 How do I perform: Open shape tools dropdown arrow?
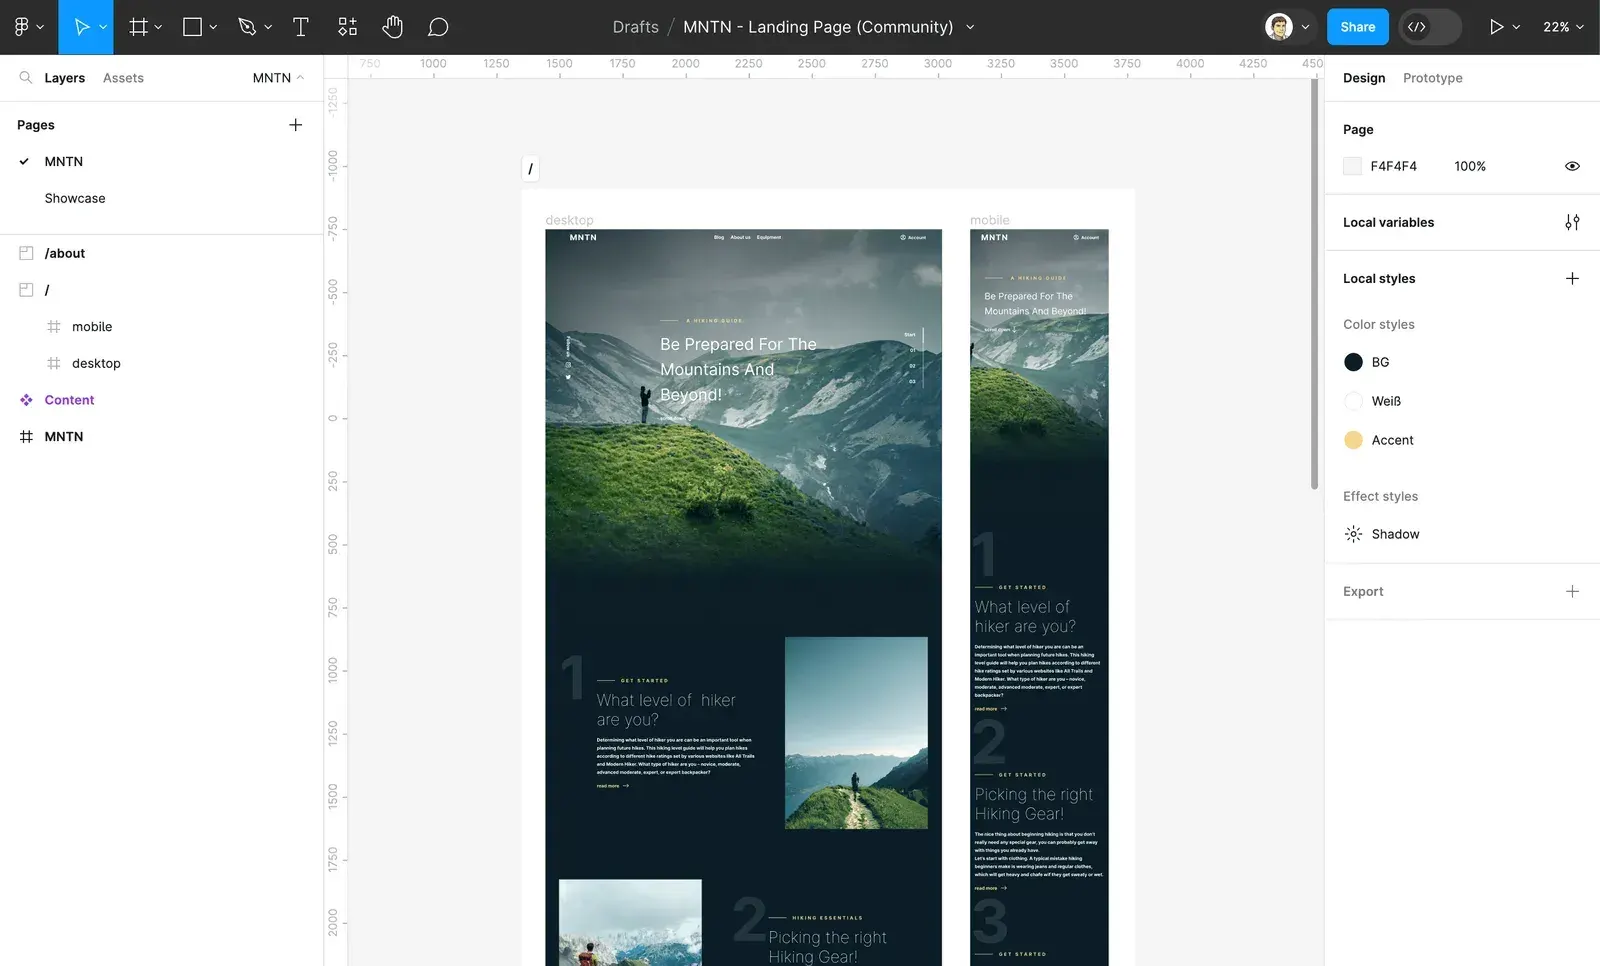(x=213, y=27)
